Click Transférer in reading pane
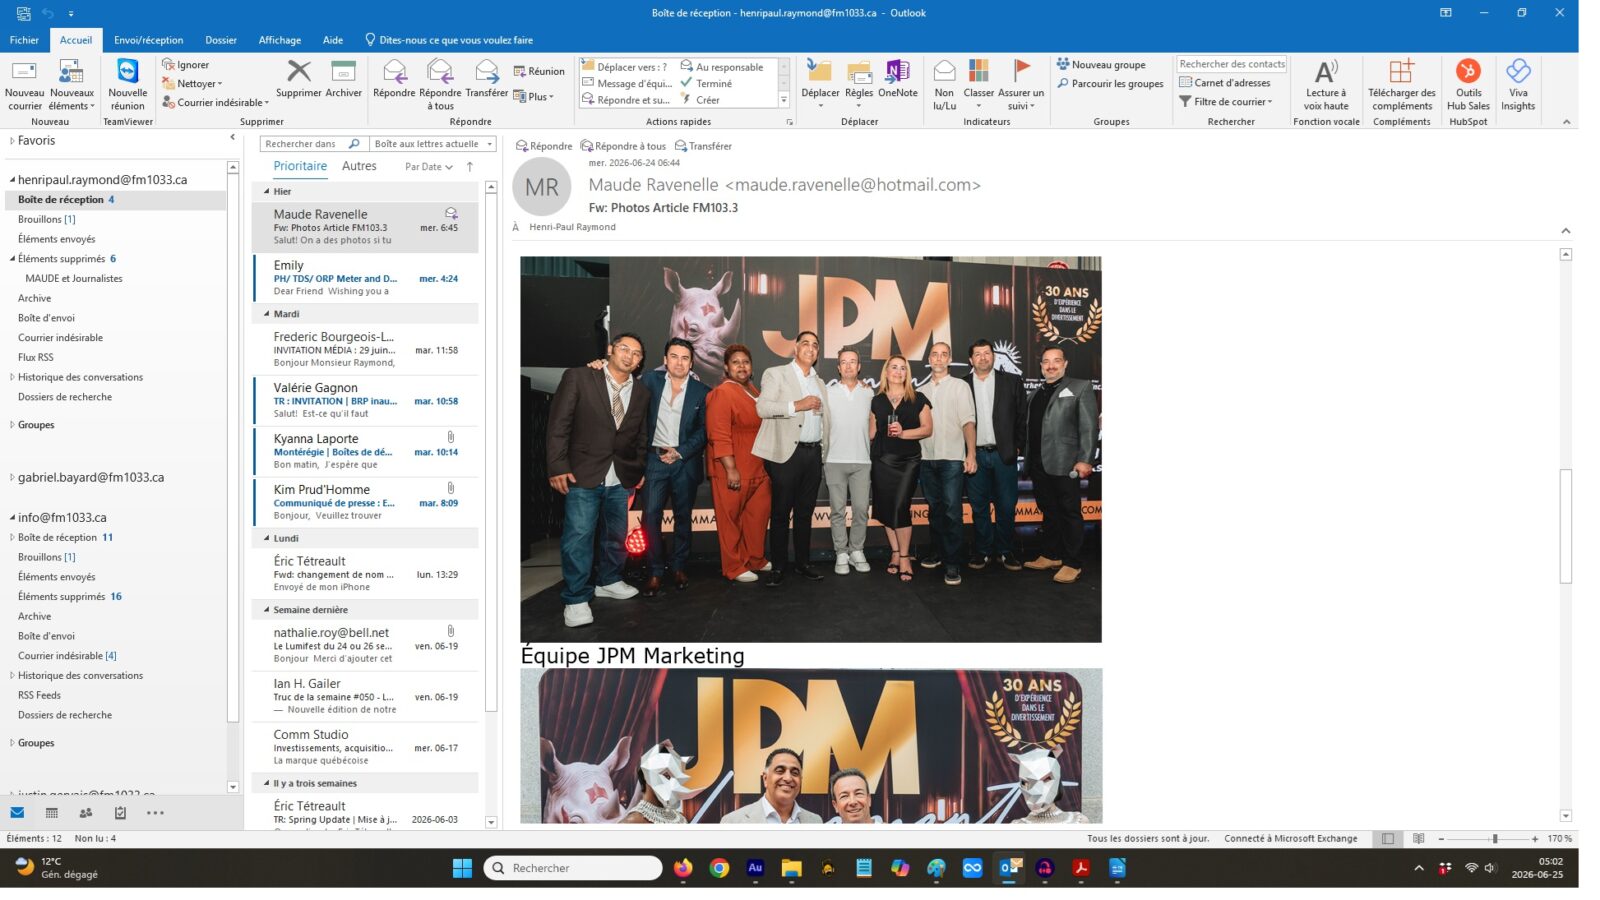 703,146
